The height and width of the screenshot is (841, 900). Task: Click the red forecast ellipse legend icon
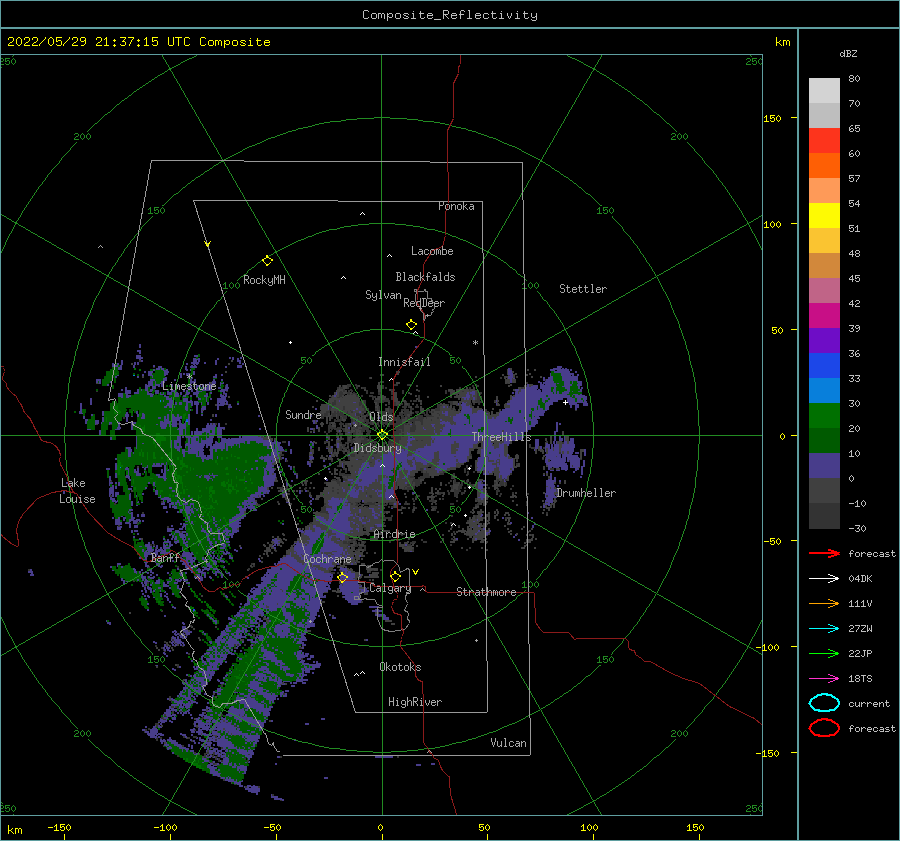(x=824, y=728)
